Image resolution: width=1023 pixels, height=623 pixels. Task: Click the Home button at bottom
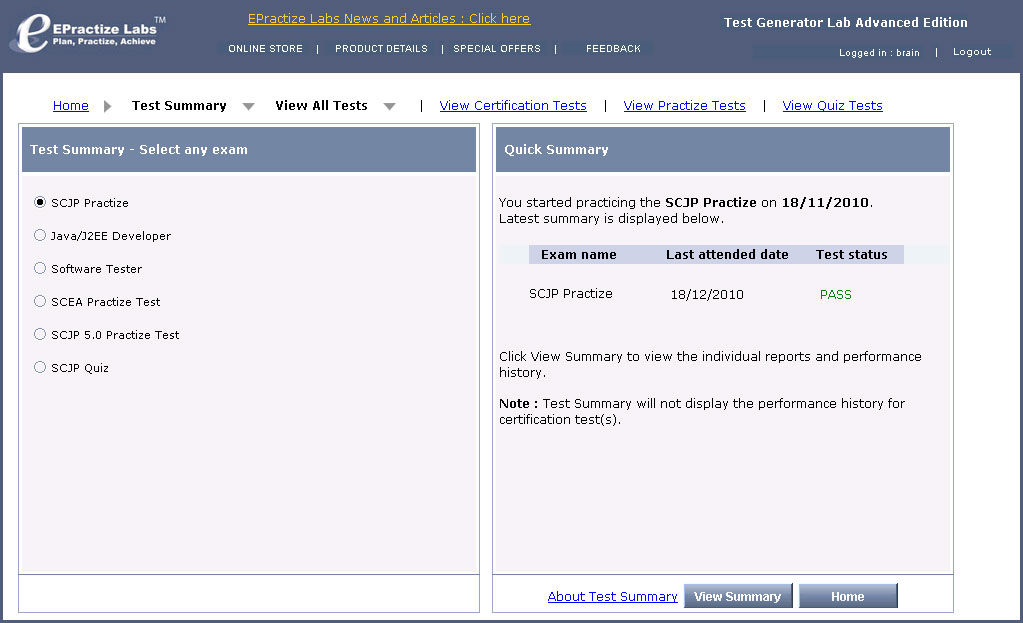click(848, 596)
